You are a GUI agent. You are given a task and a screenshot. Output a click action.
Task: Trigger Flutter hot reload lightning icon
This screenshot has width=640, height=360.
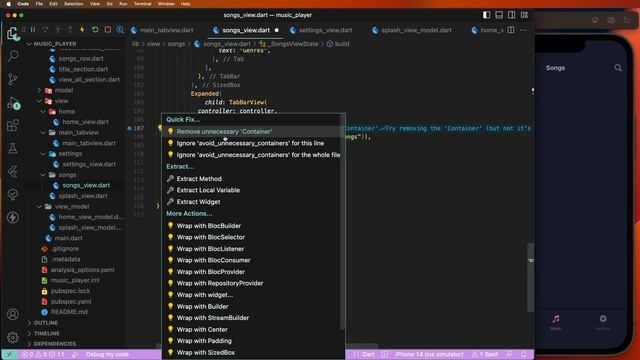[x=82, y=30]
